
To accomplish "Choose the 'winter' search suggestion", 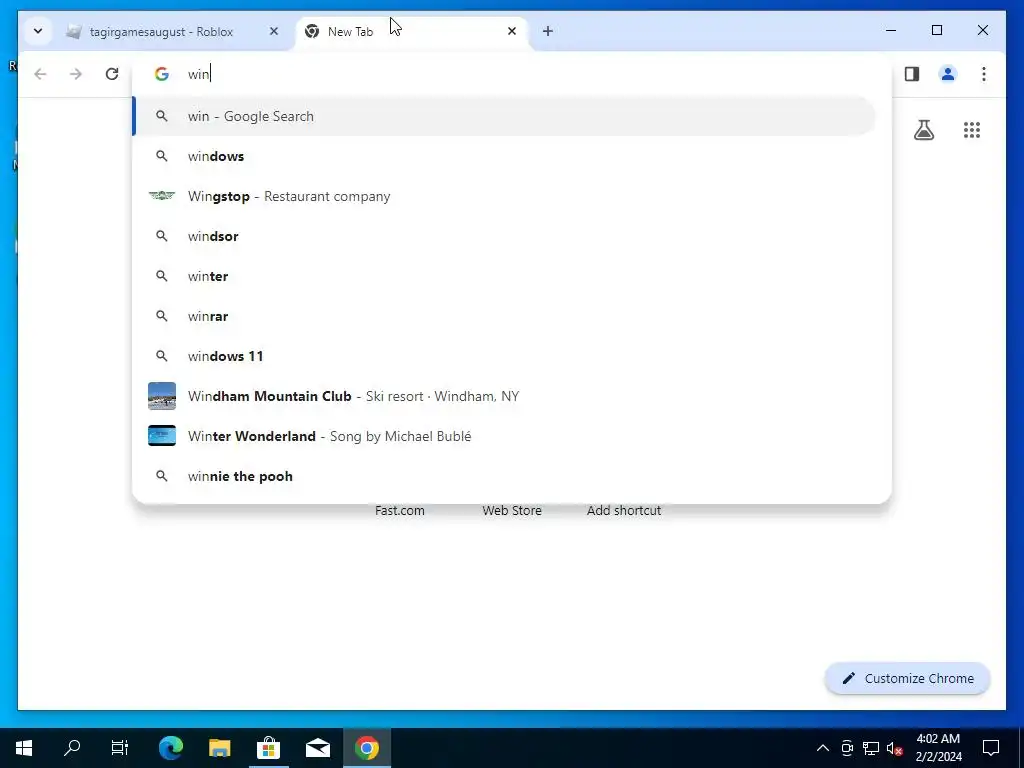I will tap(504, 276).
